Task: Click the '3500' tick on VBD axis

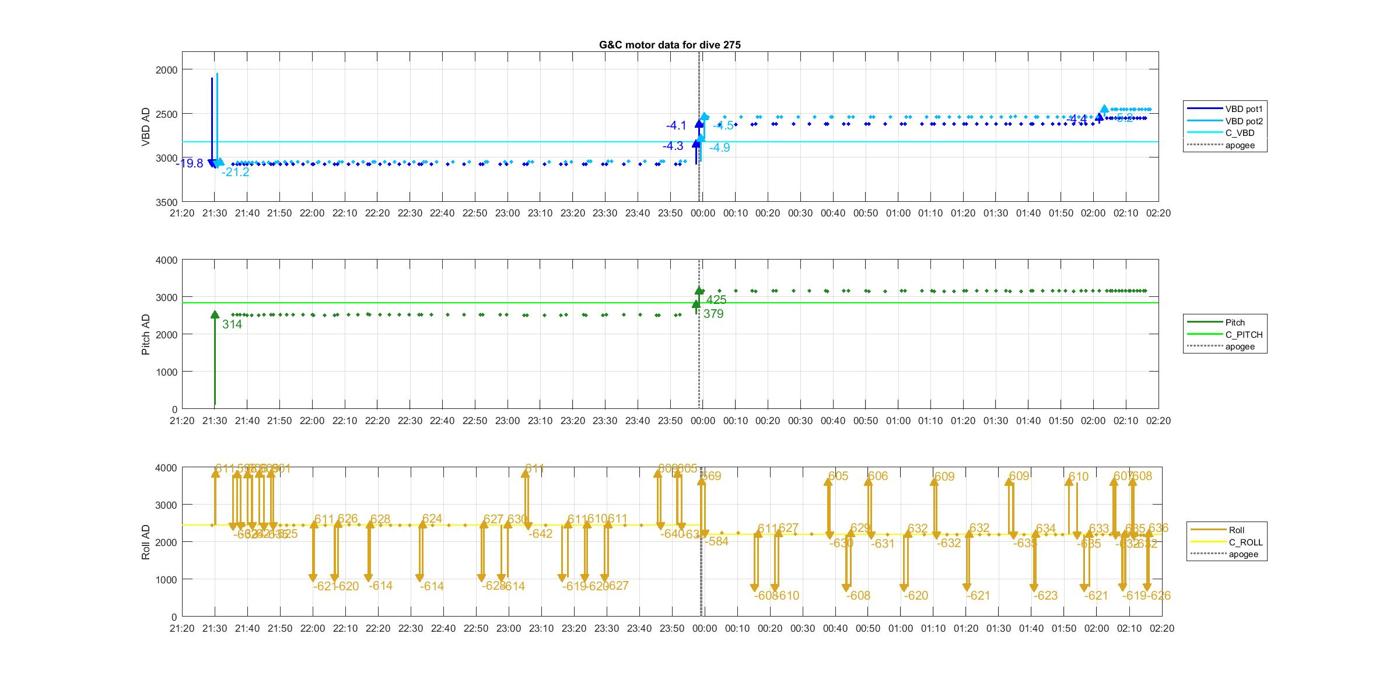Action: pyautogui.click(x=165, y=202)
